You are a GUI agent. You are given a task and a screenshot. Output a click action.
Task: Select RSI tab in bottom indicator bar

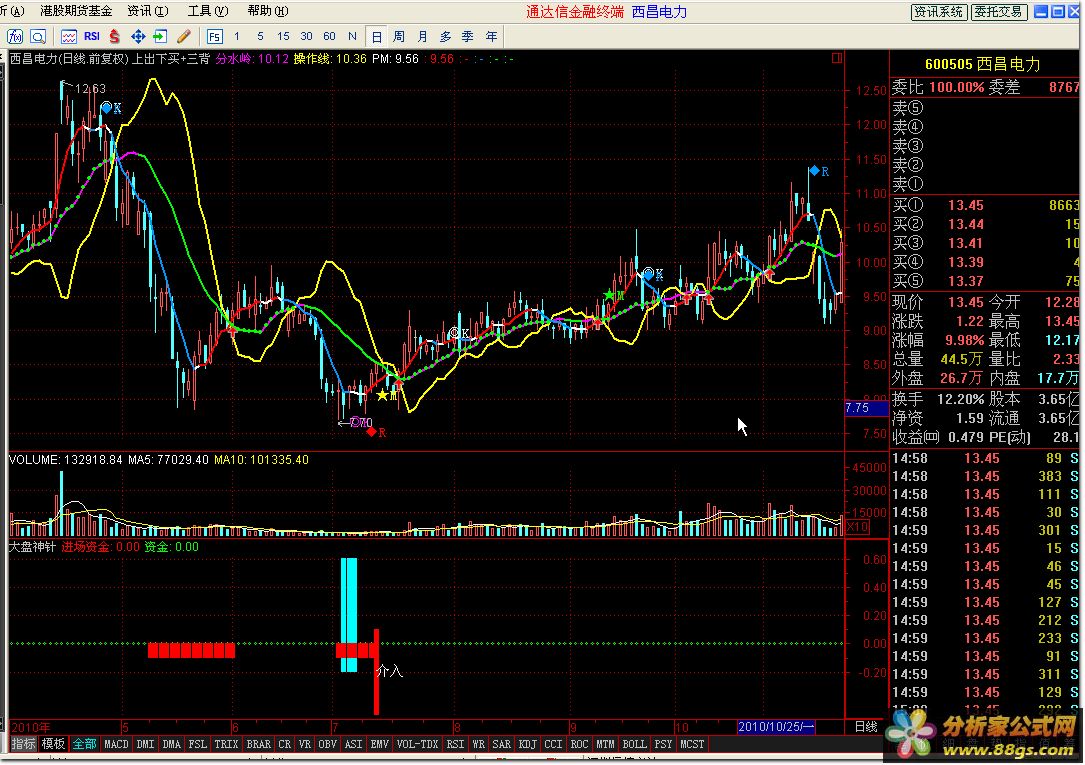[455, 744]
